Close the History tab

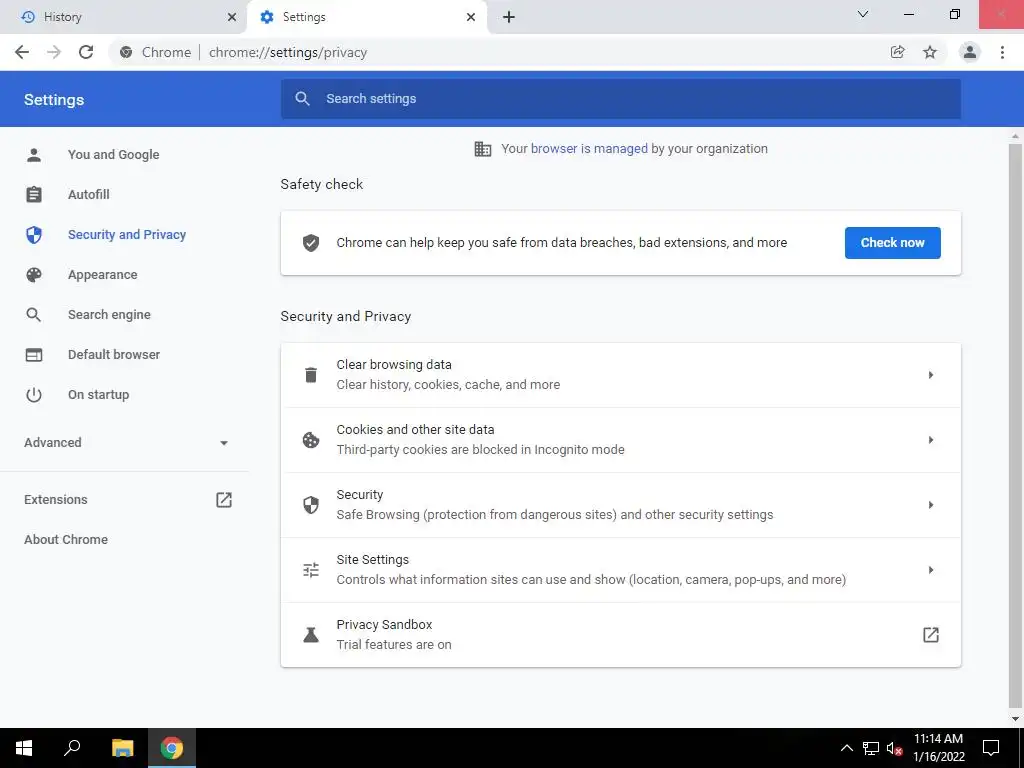click(x=232, y=17)
